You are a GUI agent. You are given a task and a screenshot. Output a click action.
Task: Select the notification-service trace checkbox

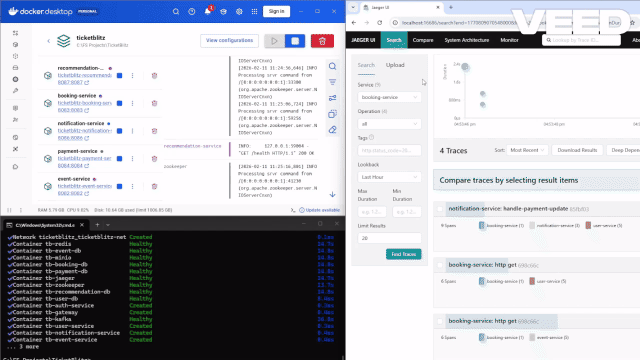pyautogui.click(x=440, y=209)
